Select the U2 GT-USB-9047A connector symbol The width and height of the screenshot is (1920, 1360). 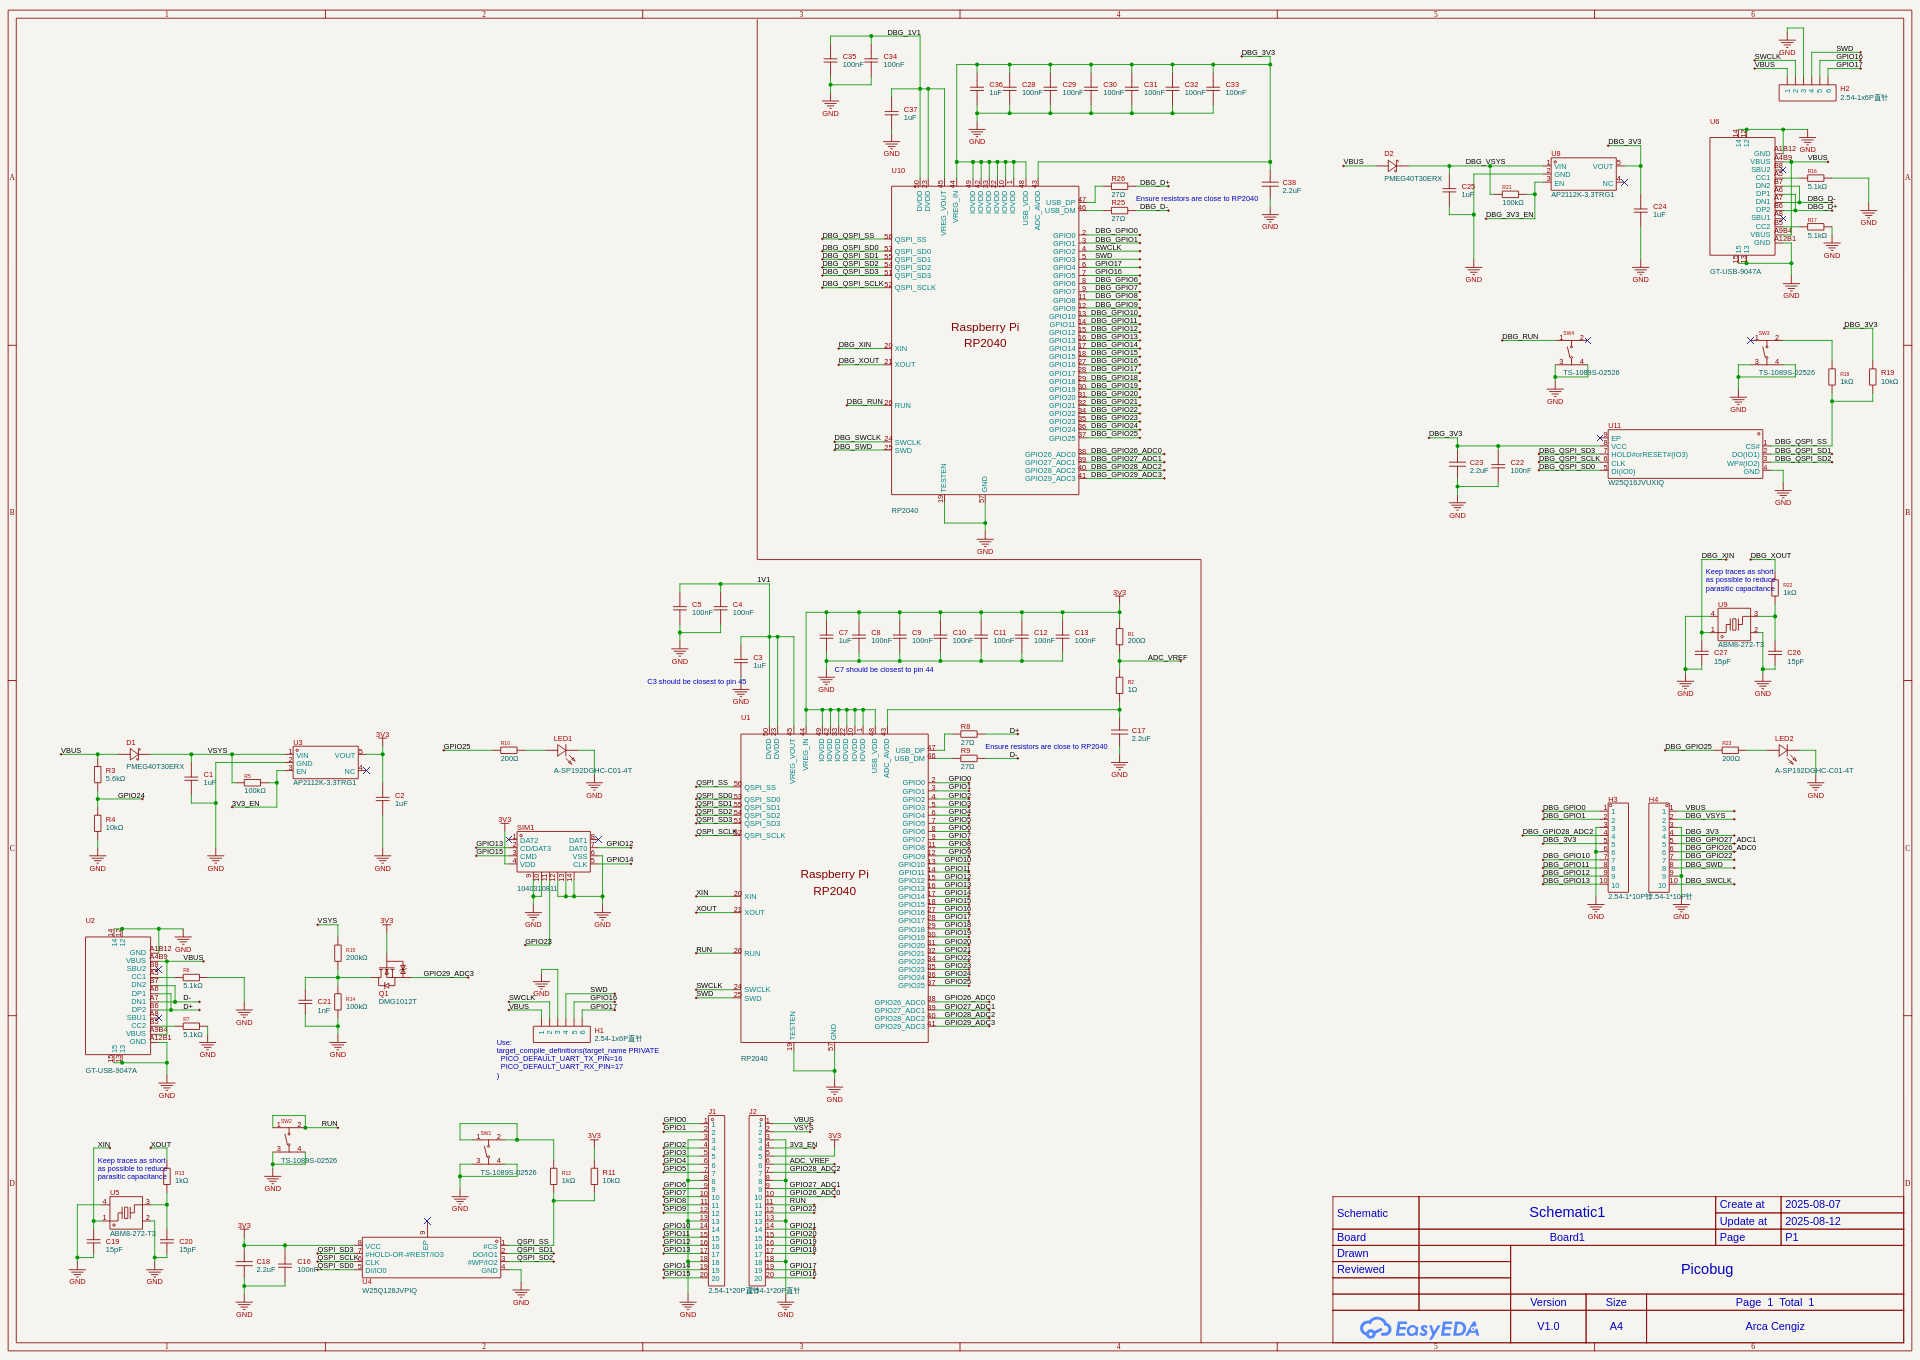point(118,996)
